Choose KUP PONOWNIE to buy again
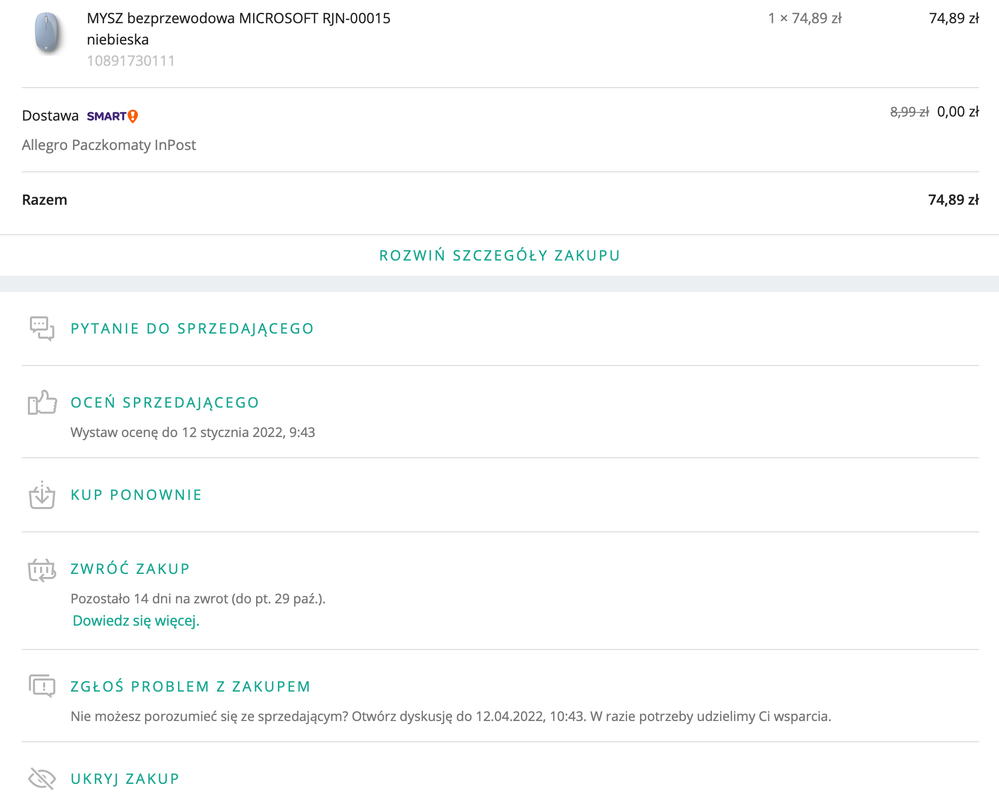Image resolution: width=999 pixels, height=798 pixels. pyautogui.click(x=136, y=495)
